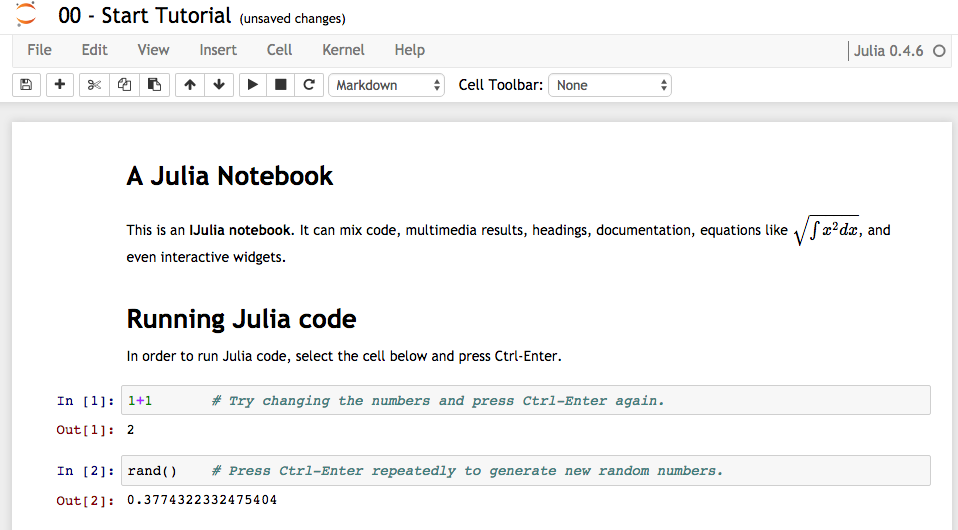Image resolution: width=958 pixels, height=530 pixels.
Task: Click the Julia 0.4.6 kernel name
Action: pyautogui.click(x=888, y=51)
